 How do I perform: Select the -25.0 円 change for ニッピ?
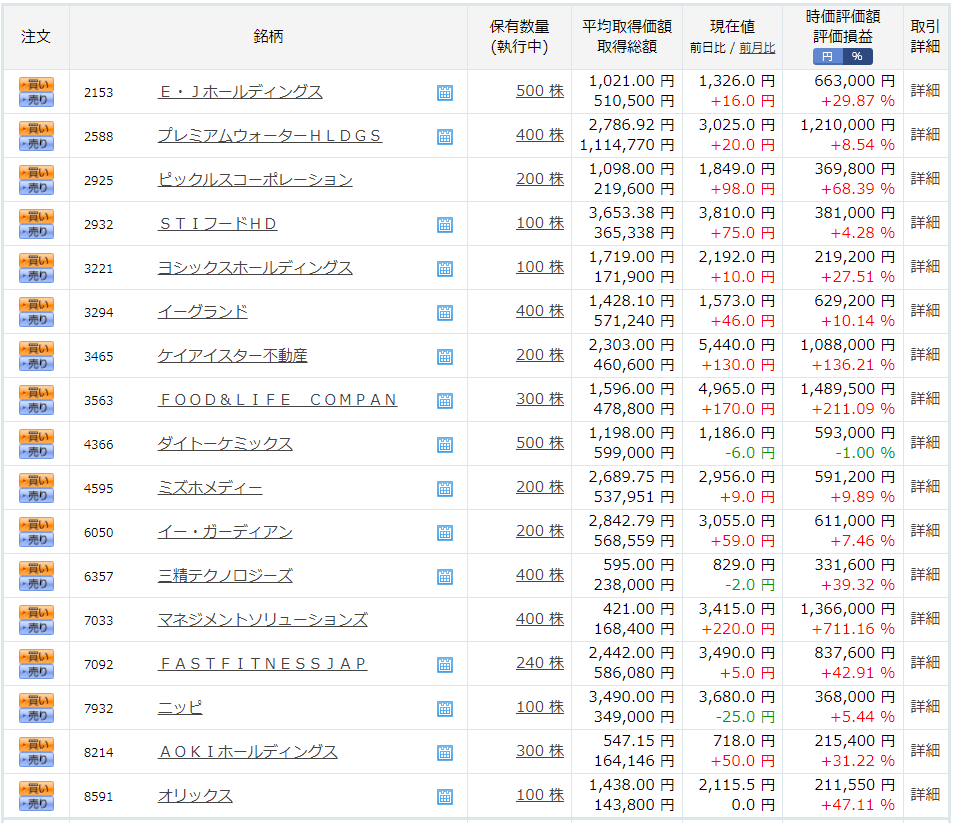pyautogui.click(x=745, y=717)
